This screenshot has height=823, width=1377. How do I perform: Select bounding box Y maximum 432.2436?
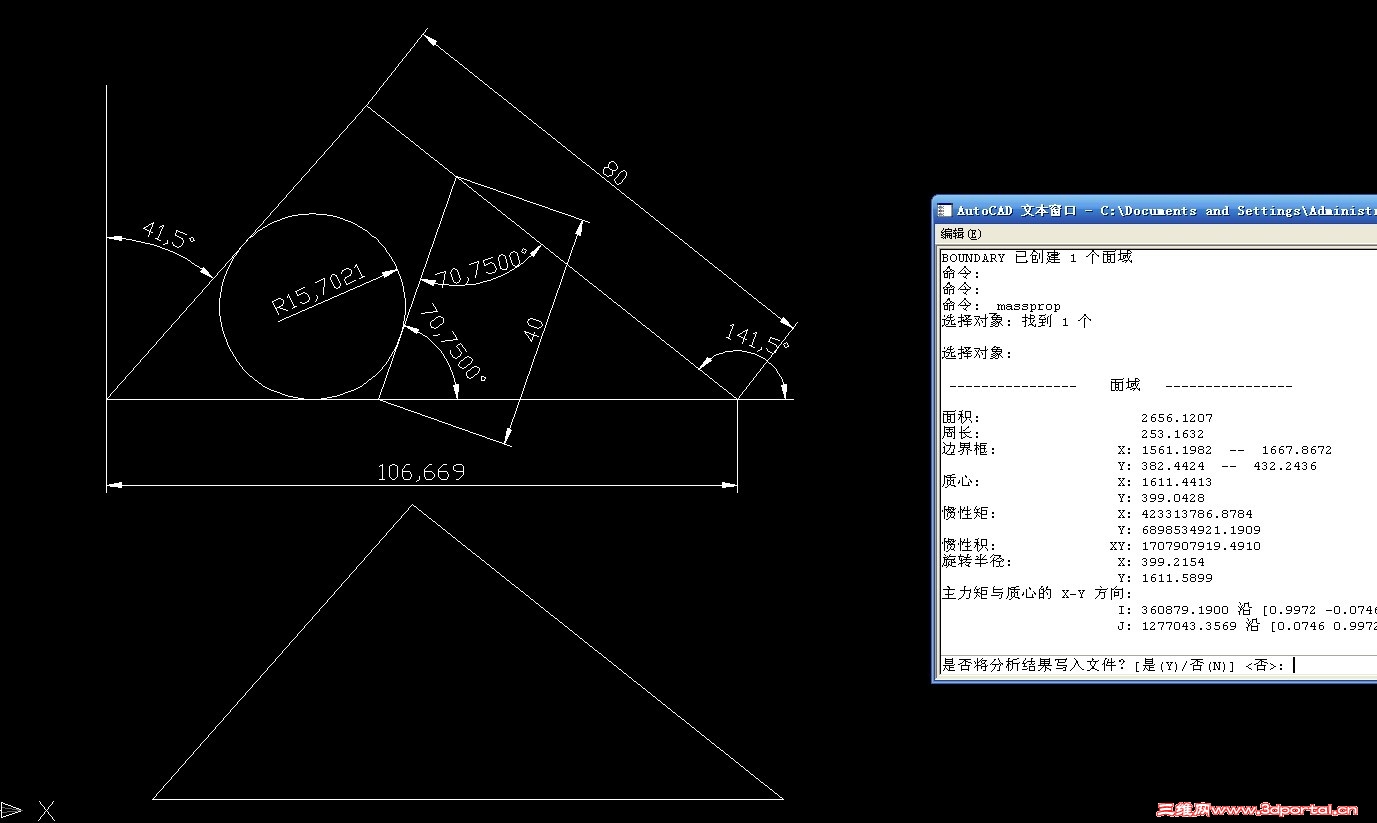pyautogui.click(x=1285, y=466)
